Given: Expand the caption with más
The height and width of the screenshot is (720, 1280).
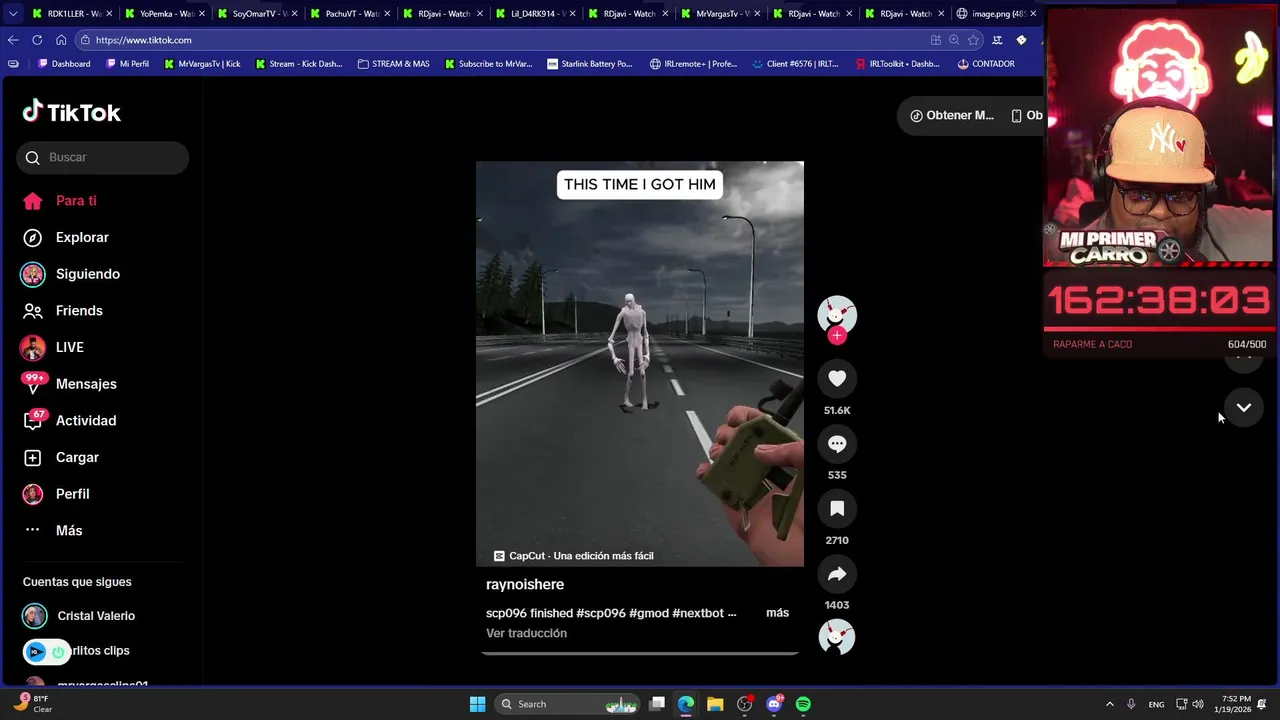Looking at the screenshot, I should click(x=777, y=613).
